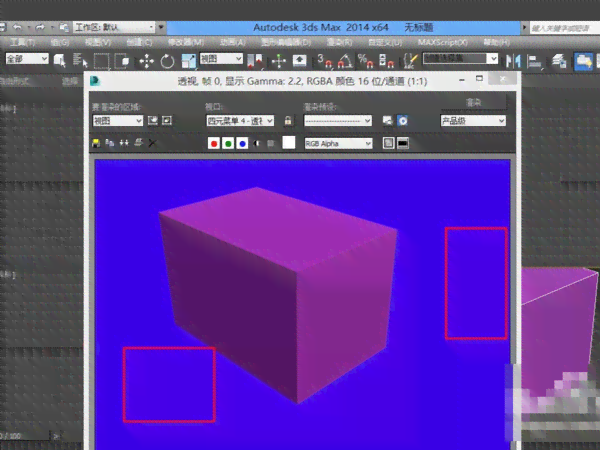Click the Edit Named Selection Sets icon

pos(409,61)
